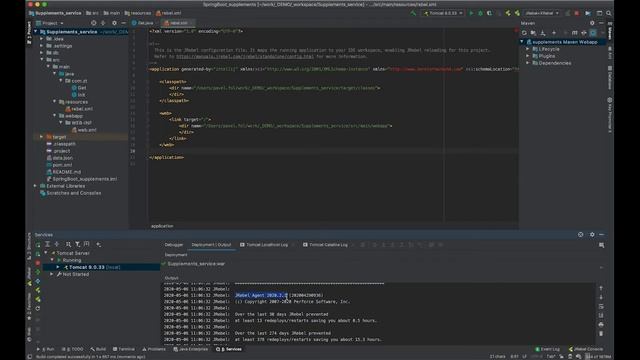Click print icon in output gutter

601,324
